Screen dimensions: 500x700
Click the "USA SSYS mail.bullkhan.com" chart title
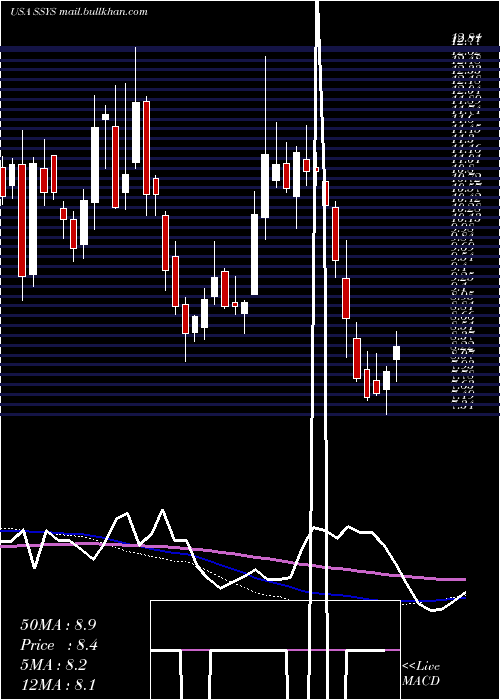coord(79,12)
